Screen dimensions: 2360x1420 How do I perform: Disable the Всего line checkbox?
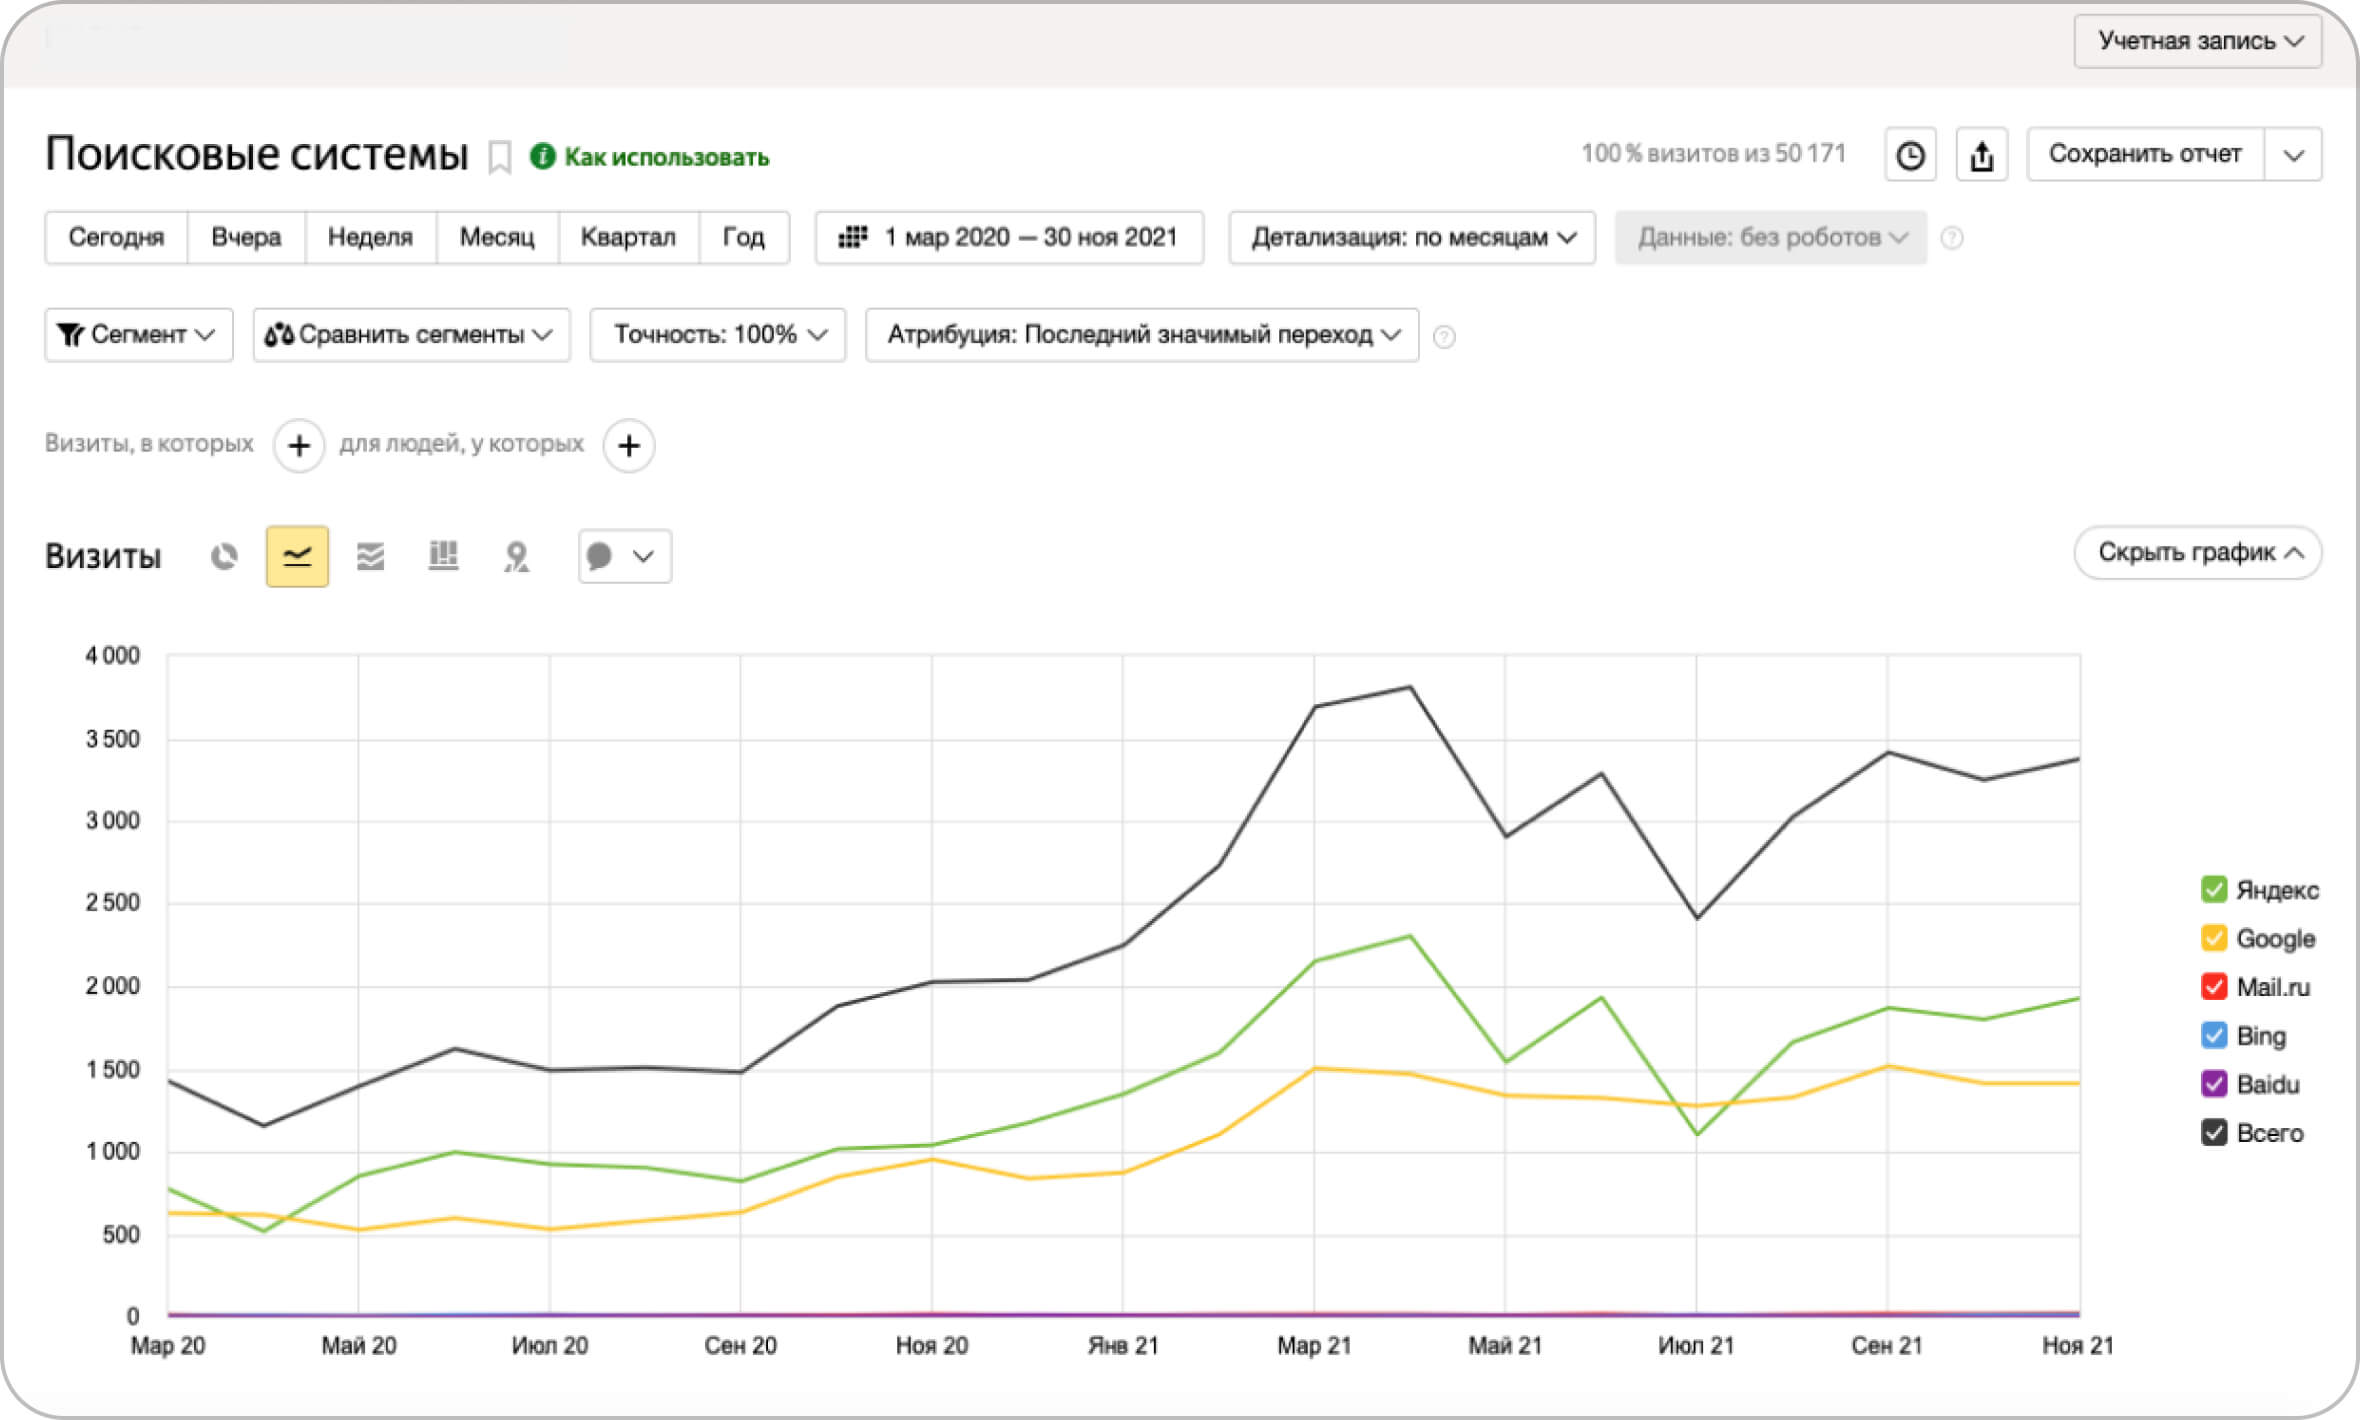pos(2214,1132)
